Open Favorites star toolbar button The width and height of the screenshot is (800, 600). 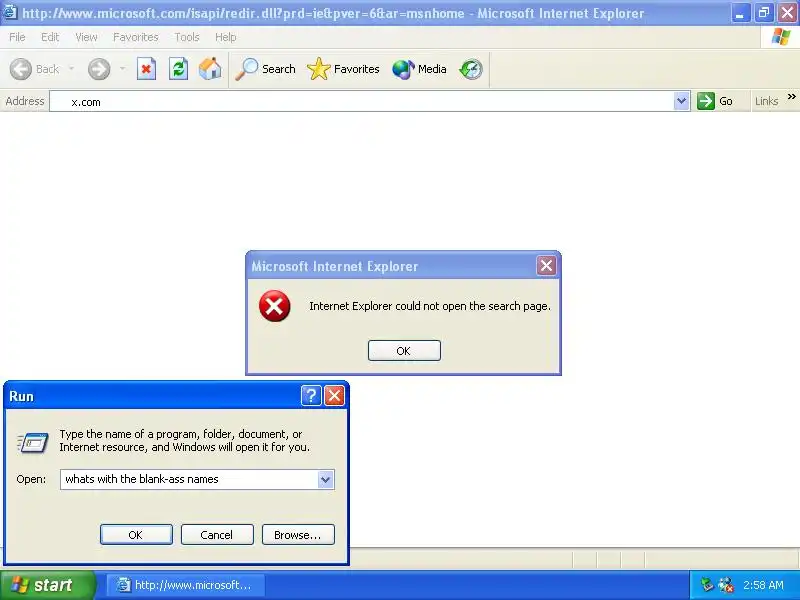343,69
